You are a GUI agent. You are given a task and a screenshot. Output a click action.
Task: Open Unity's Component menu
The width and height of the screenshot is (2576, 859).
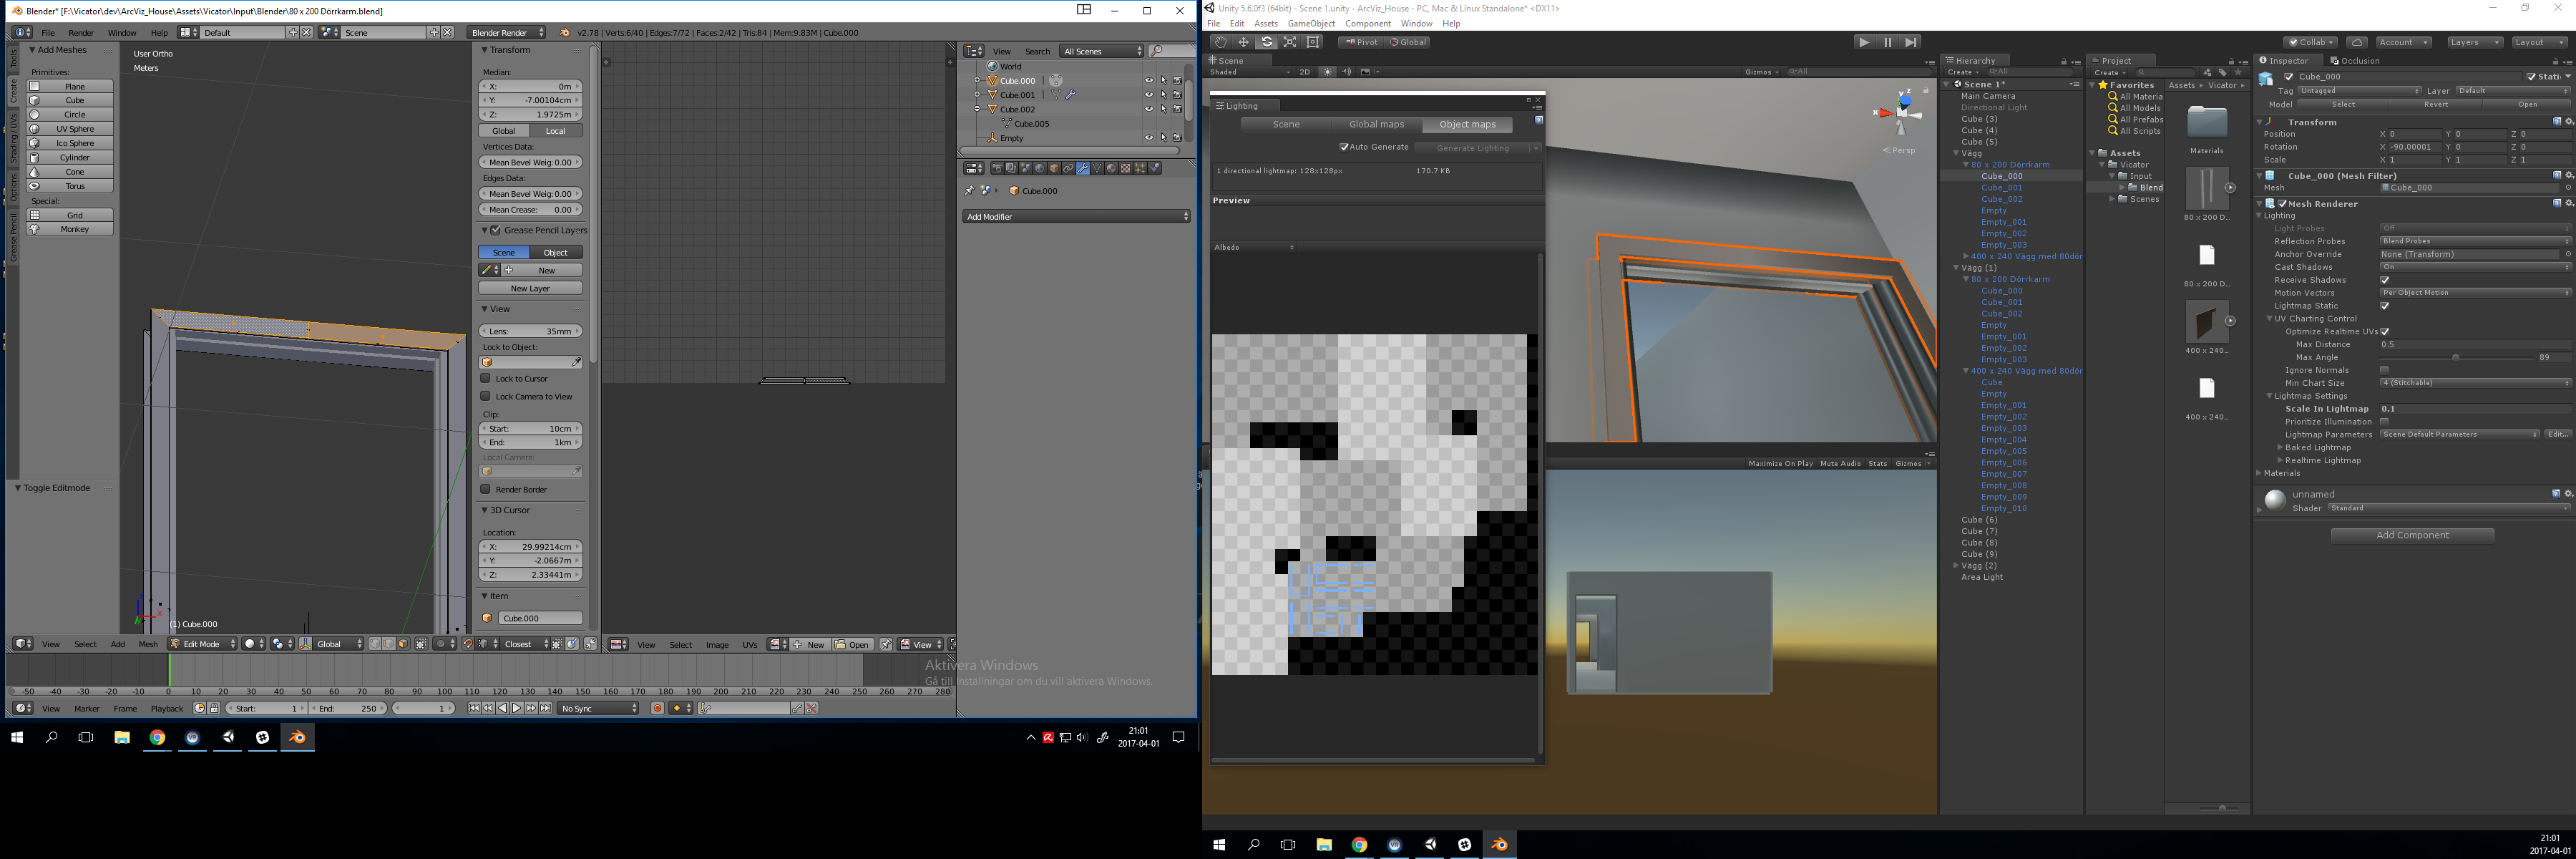(x=1368, y=23)
